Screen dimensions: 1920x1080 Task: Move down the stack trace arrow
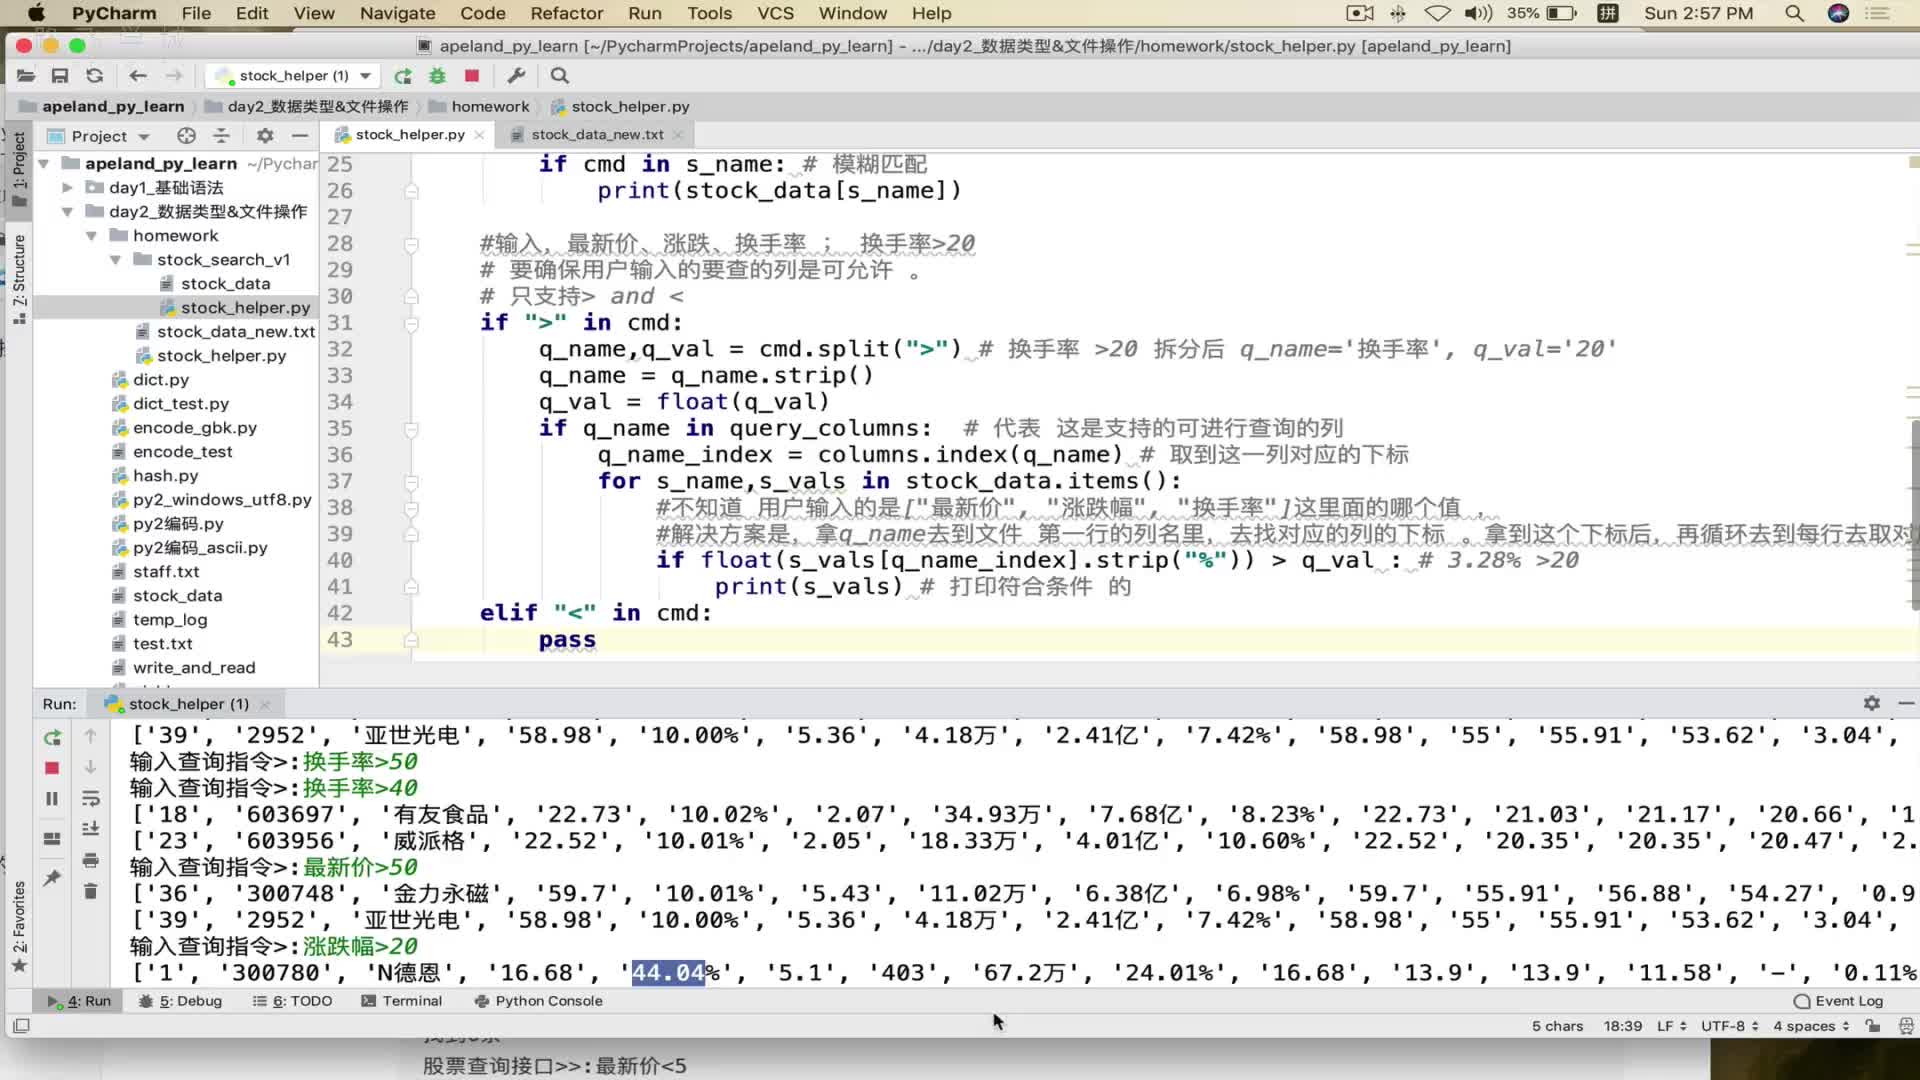point(90,768)
